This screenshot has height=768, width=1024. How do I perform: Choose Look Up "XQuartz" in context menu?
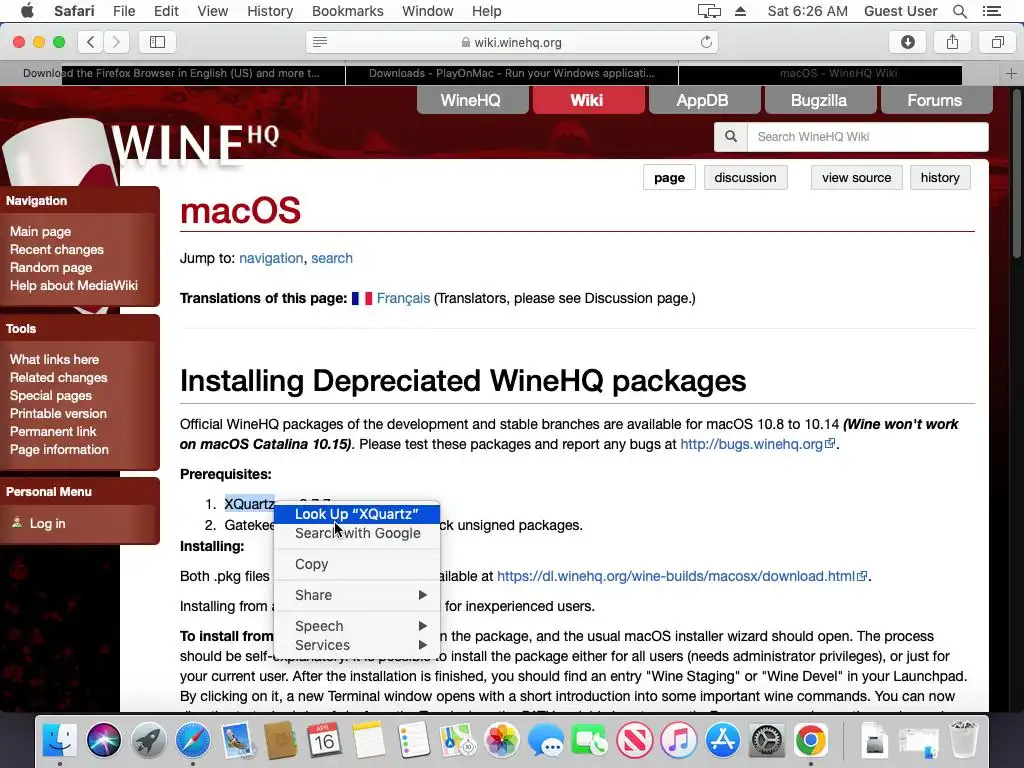pos(357,514)
